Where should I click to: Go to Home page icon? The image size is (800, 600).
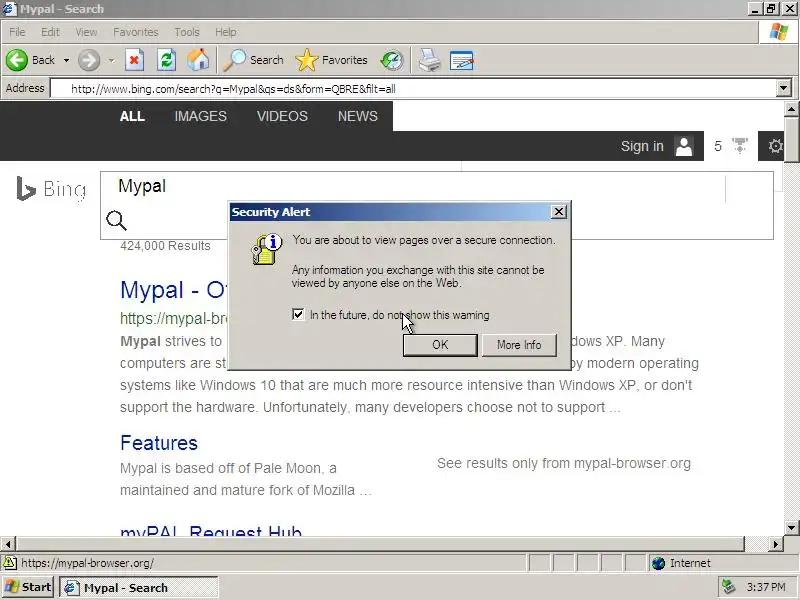pyautogui.click(x=198, y=60)
